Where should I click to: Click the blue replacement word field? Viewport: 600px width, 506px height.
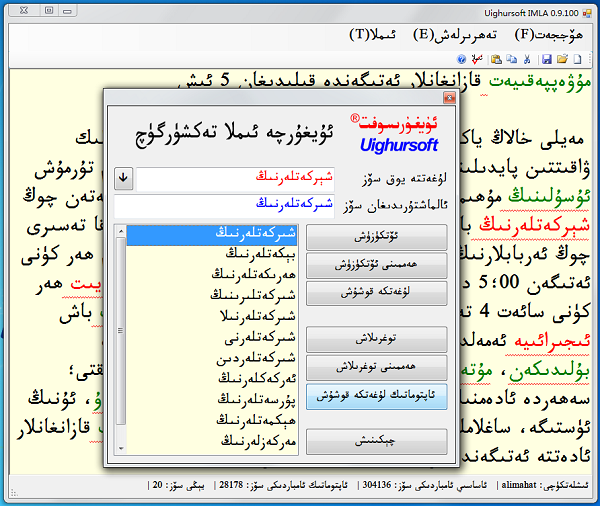point(224,206)
